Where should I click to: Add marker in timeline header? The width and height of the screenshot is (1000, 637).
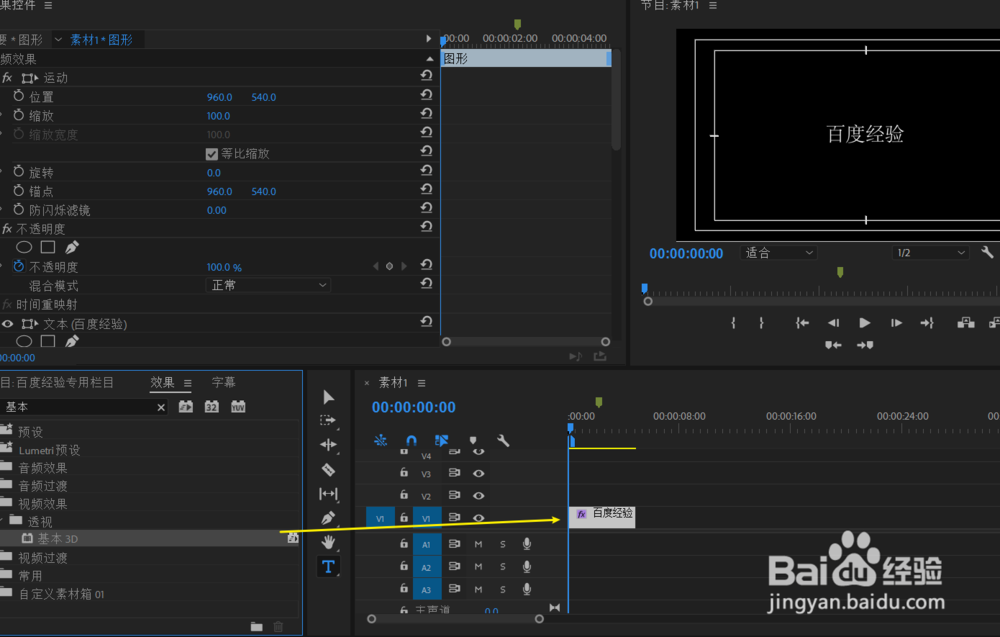coord(473,440)
